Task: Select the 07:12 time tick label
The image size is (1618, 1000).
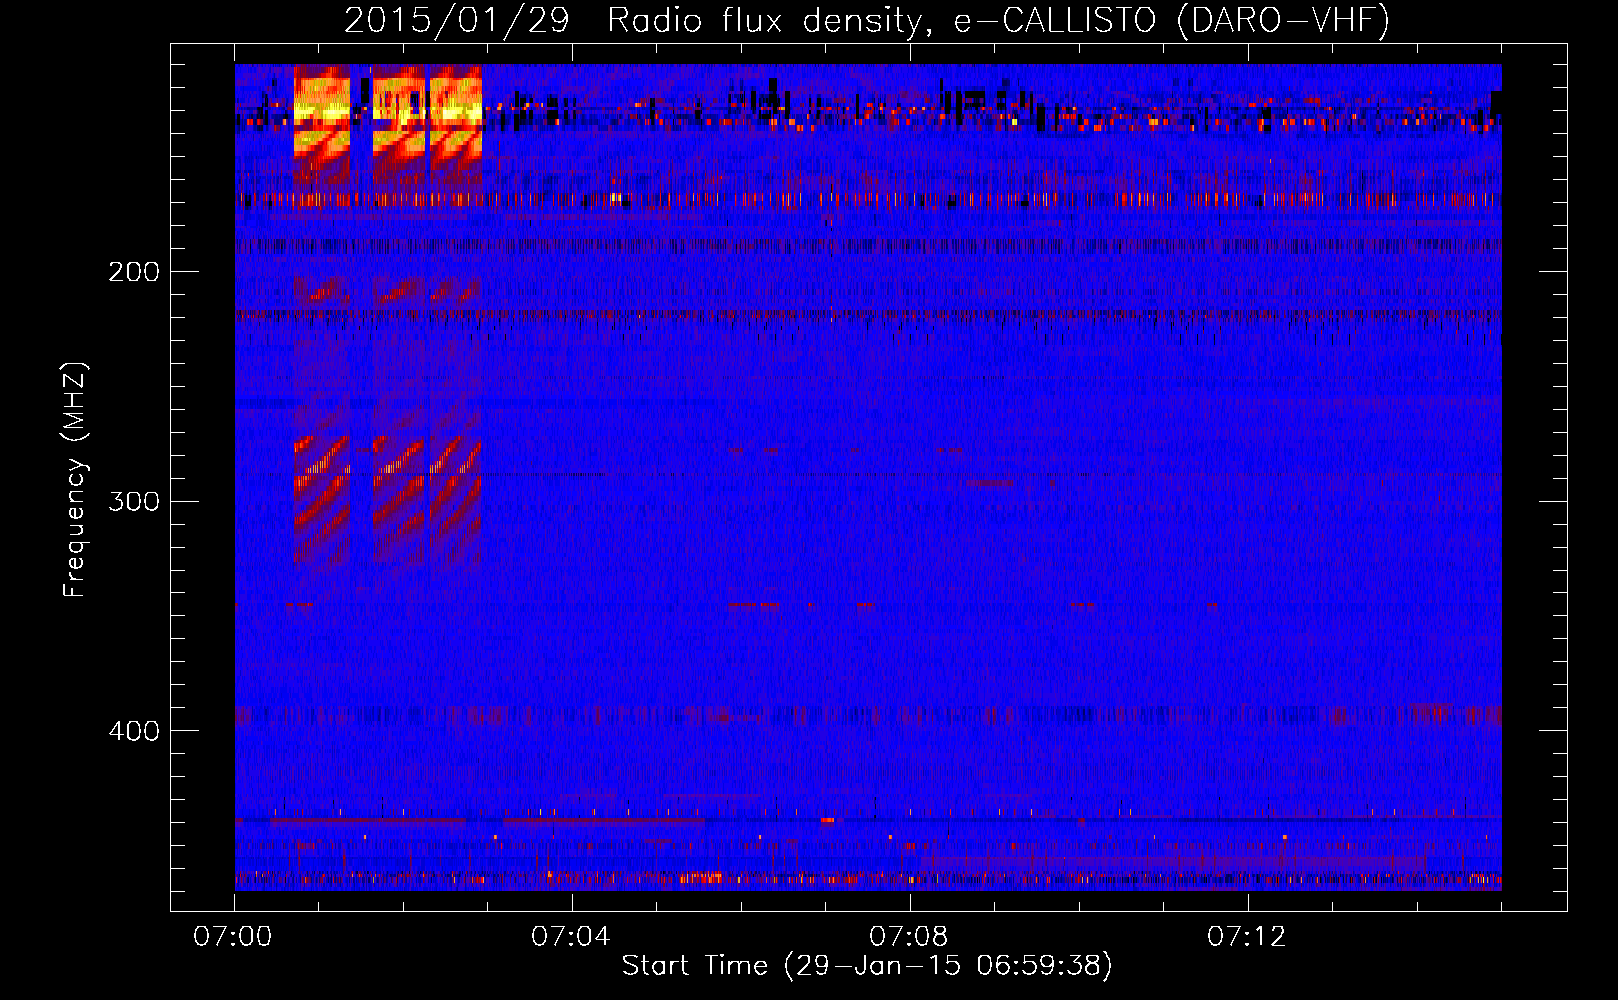Action: click(x=1247, y=937)
